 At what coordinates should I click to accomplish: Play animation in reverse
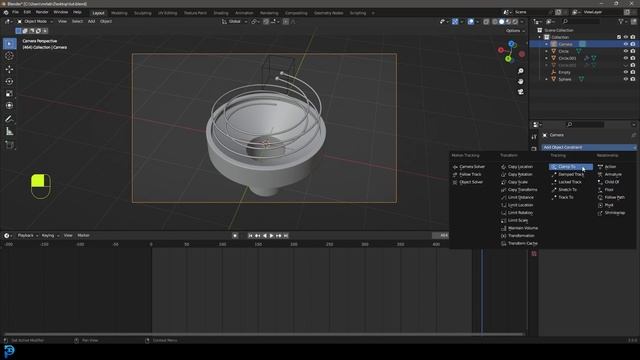coord(264,236)
